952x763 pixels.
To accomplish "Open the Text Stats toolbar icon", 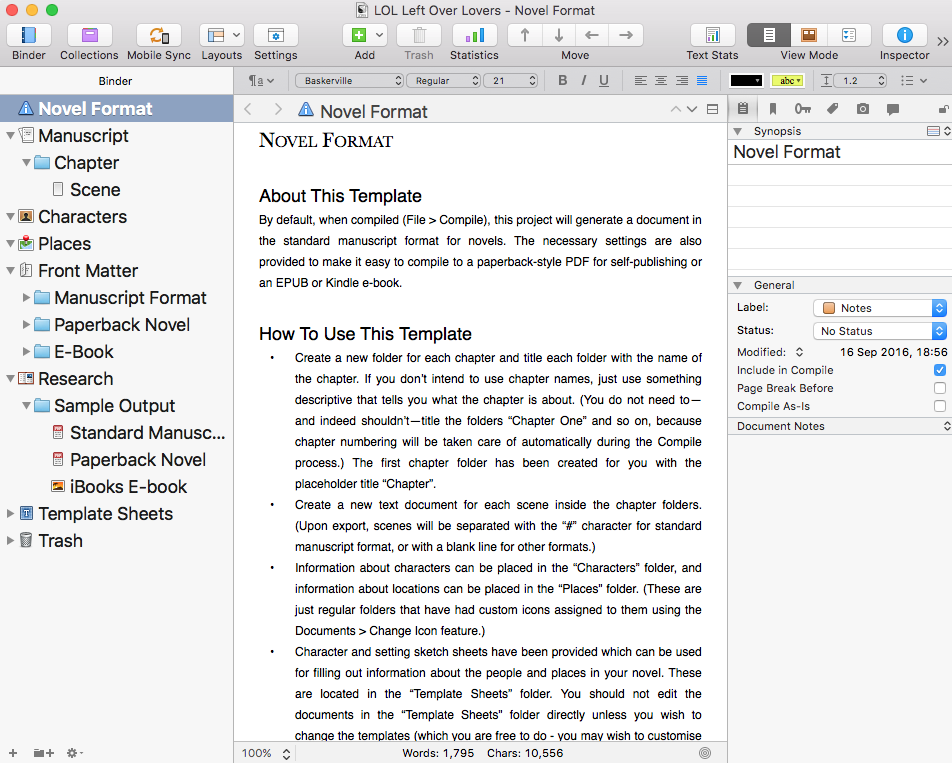I will pyautogui.click(x=713, y=36).
